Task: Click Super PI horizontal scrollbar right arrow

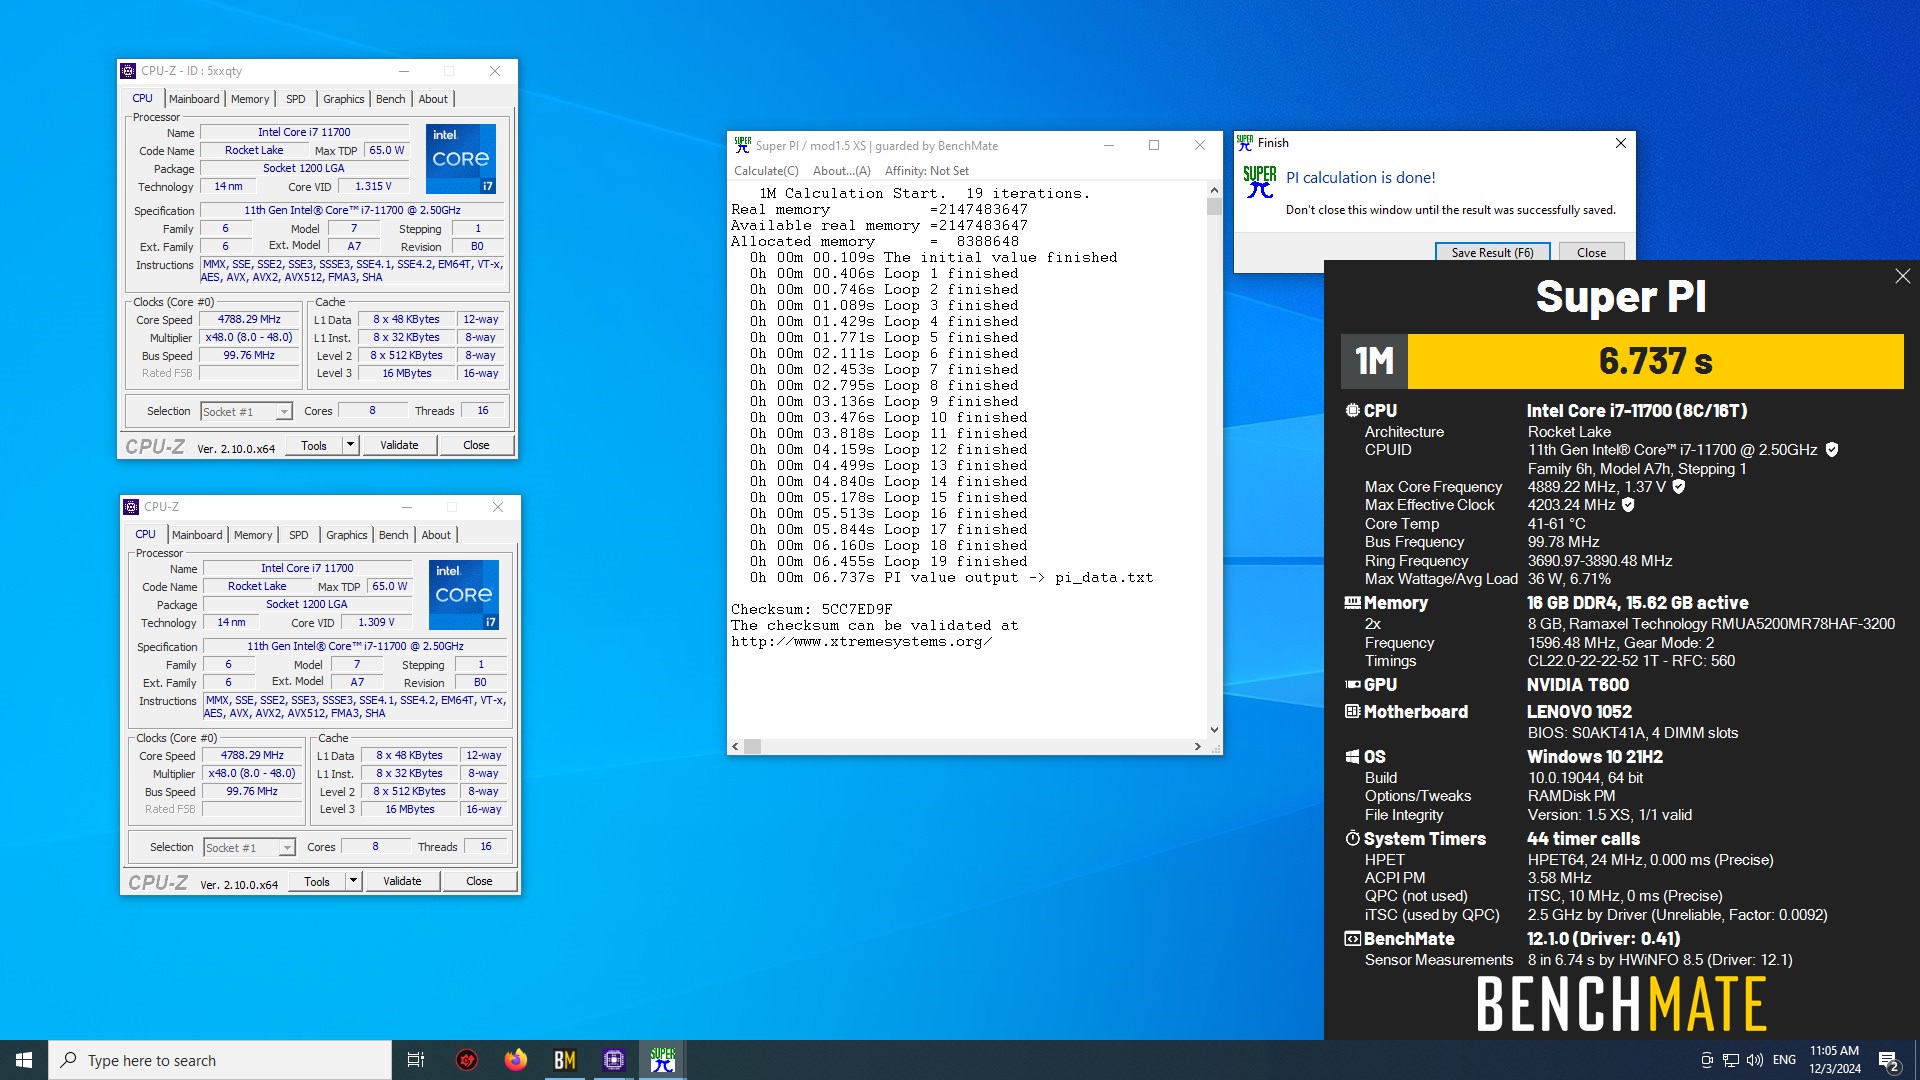Action: tap(1198, 746)
